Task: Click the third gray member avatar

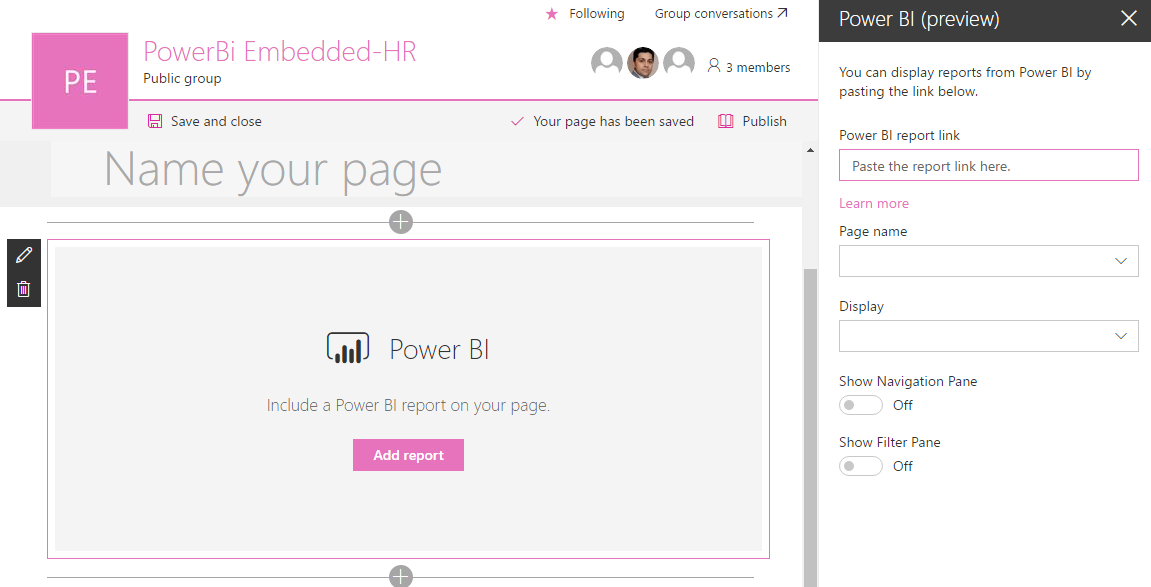Action: (x=679, y=63)
